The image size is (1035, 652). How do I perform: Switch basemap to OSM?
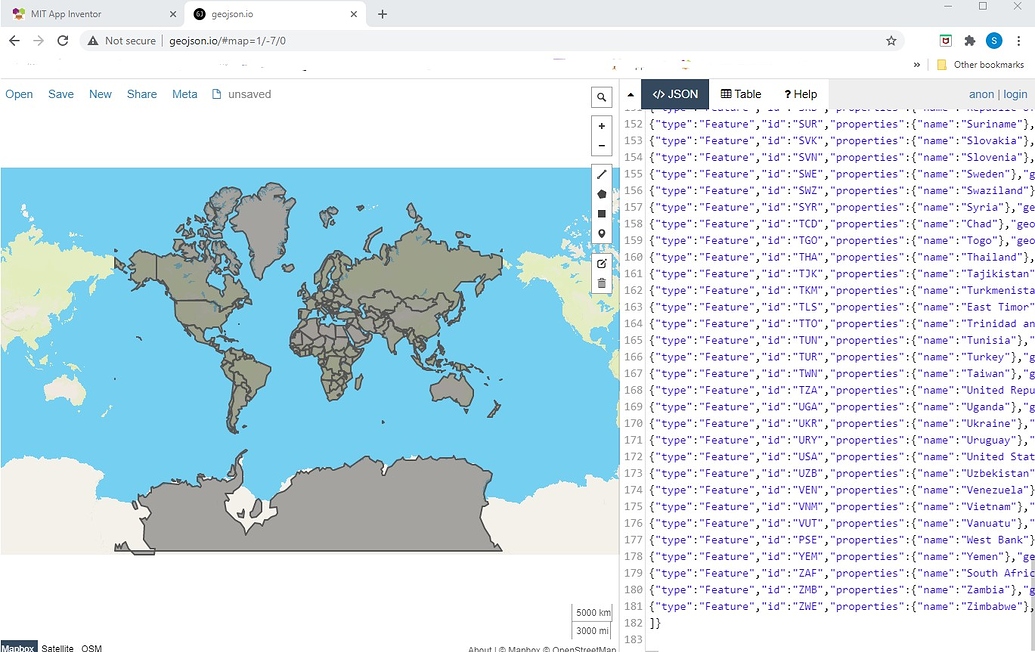coord(91,647)
